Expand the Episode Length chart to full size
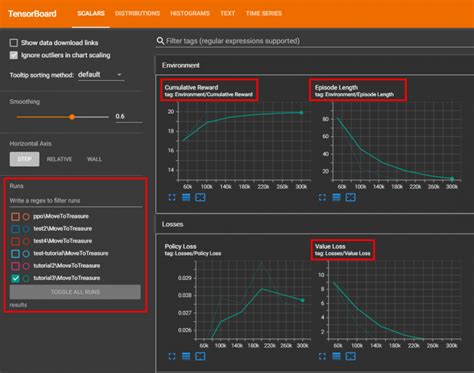Viewport: 474px width, 373px height. (x=322, y=197)
